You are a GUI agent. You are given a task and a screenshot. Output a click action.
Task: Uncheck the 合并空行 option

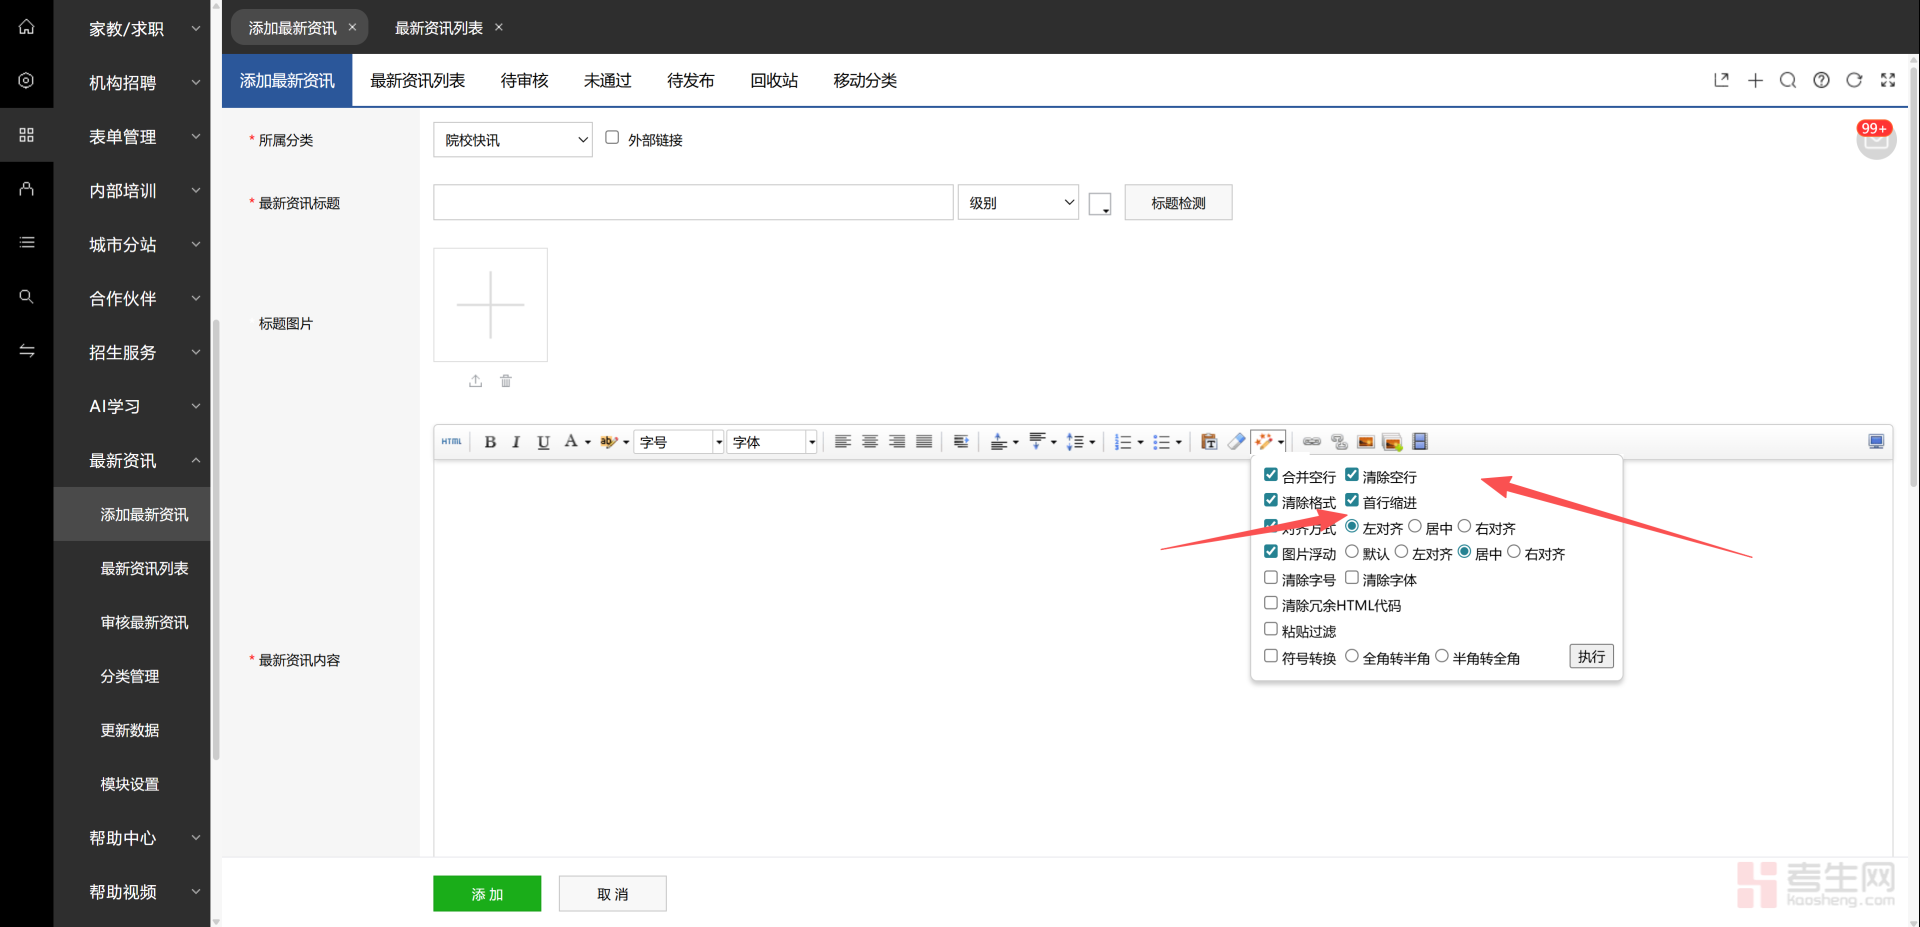click(1271, 475)
